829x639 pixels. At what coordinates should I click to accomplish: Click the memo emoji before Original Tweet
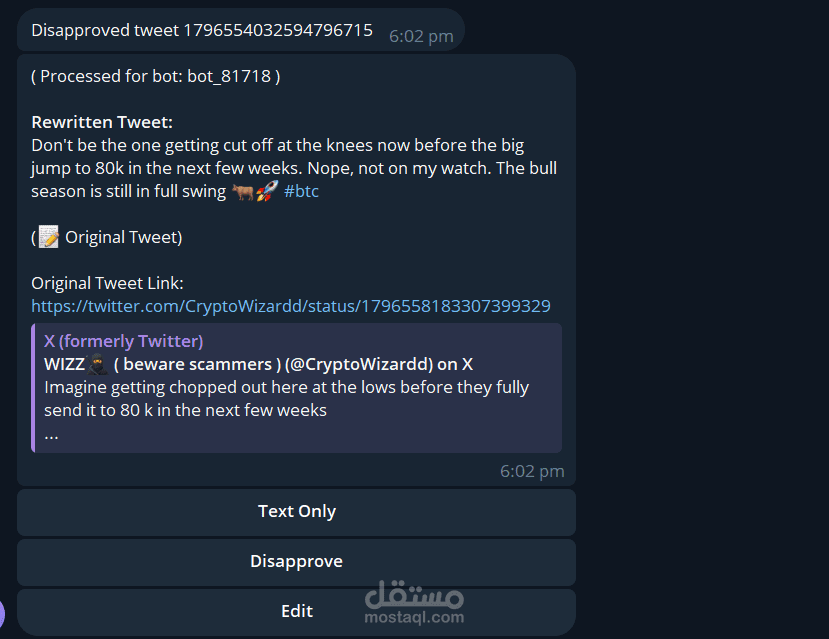point(49,237)
